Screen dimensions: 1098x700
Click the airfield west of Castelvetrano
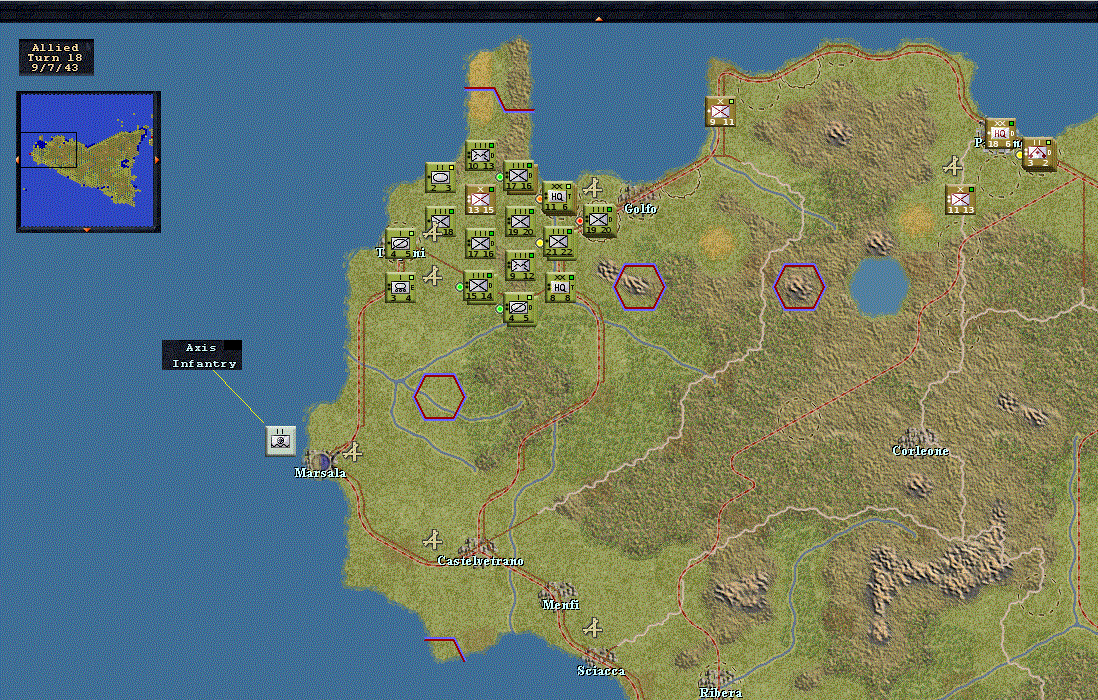pyautogui.click(x=433, y=539)
